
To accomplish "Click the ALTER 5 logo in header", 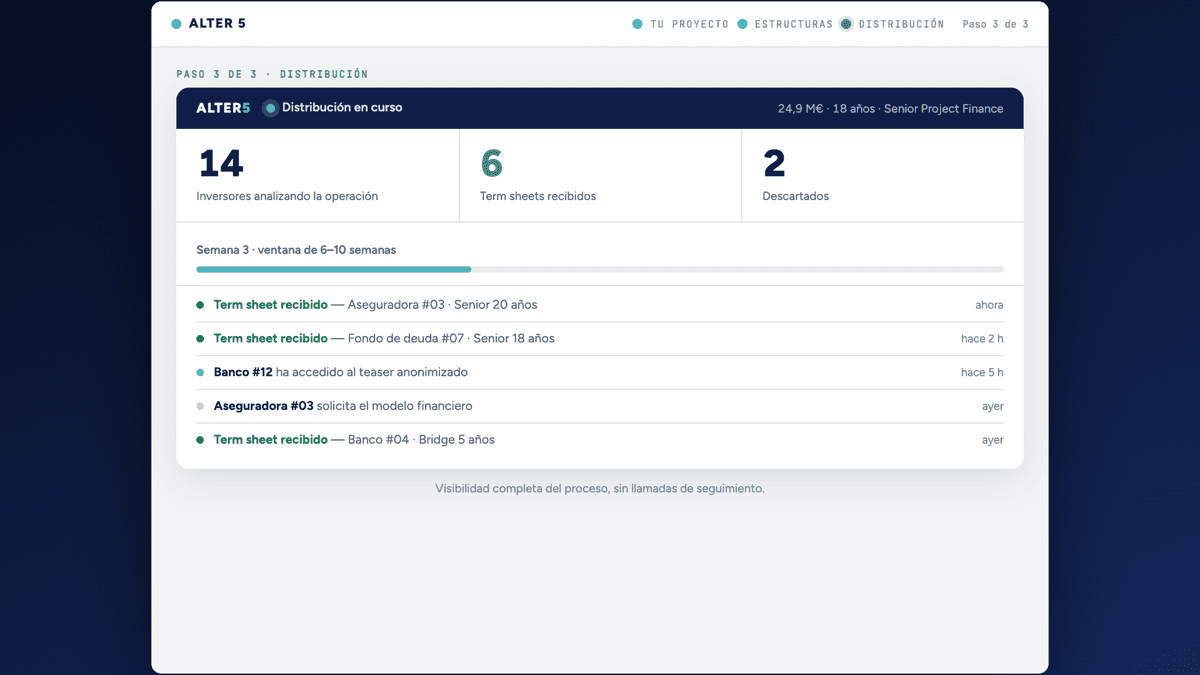I will (x=217, y=24).
